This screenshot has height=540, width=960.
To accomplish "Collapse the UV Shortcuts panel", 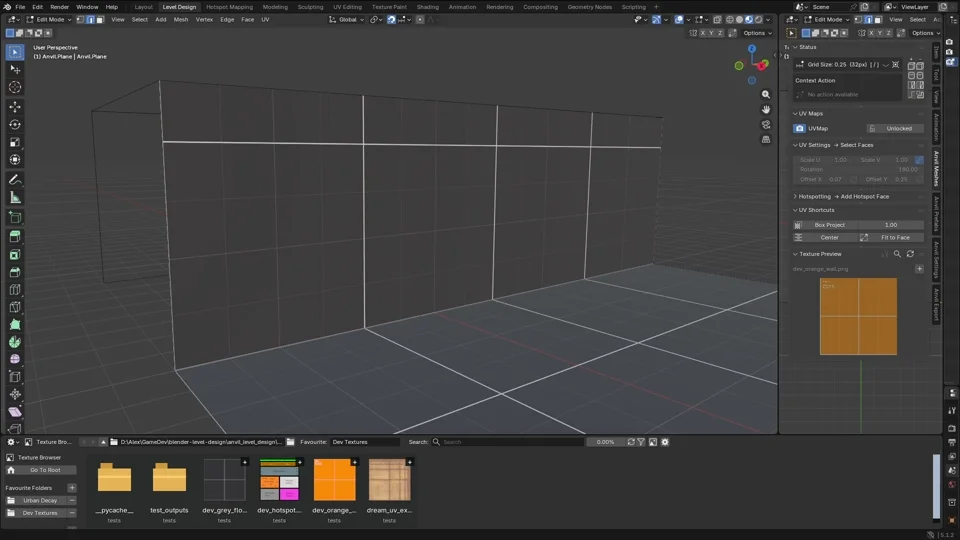I will coord(795,210).
